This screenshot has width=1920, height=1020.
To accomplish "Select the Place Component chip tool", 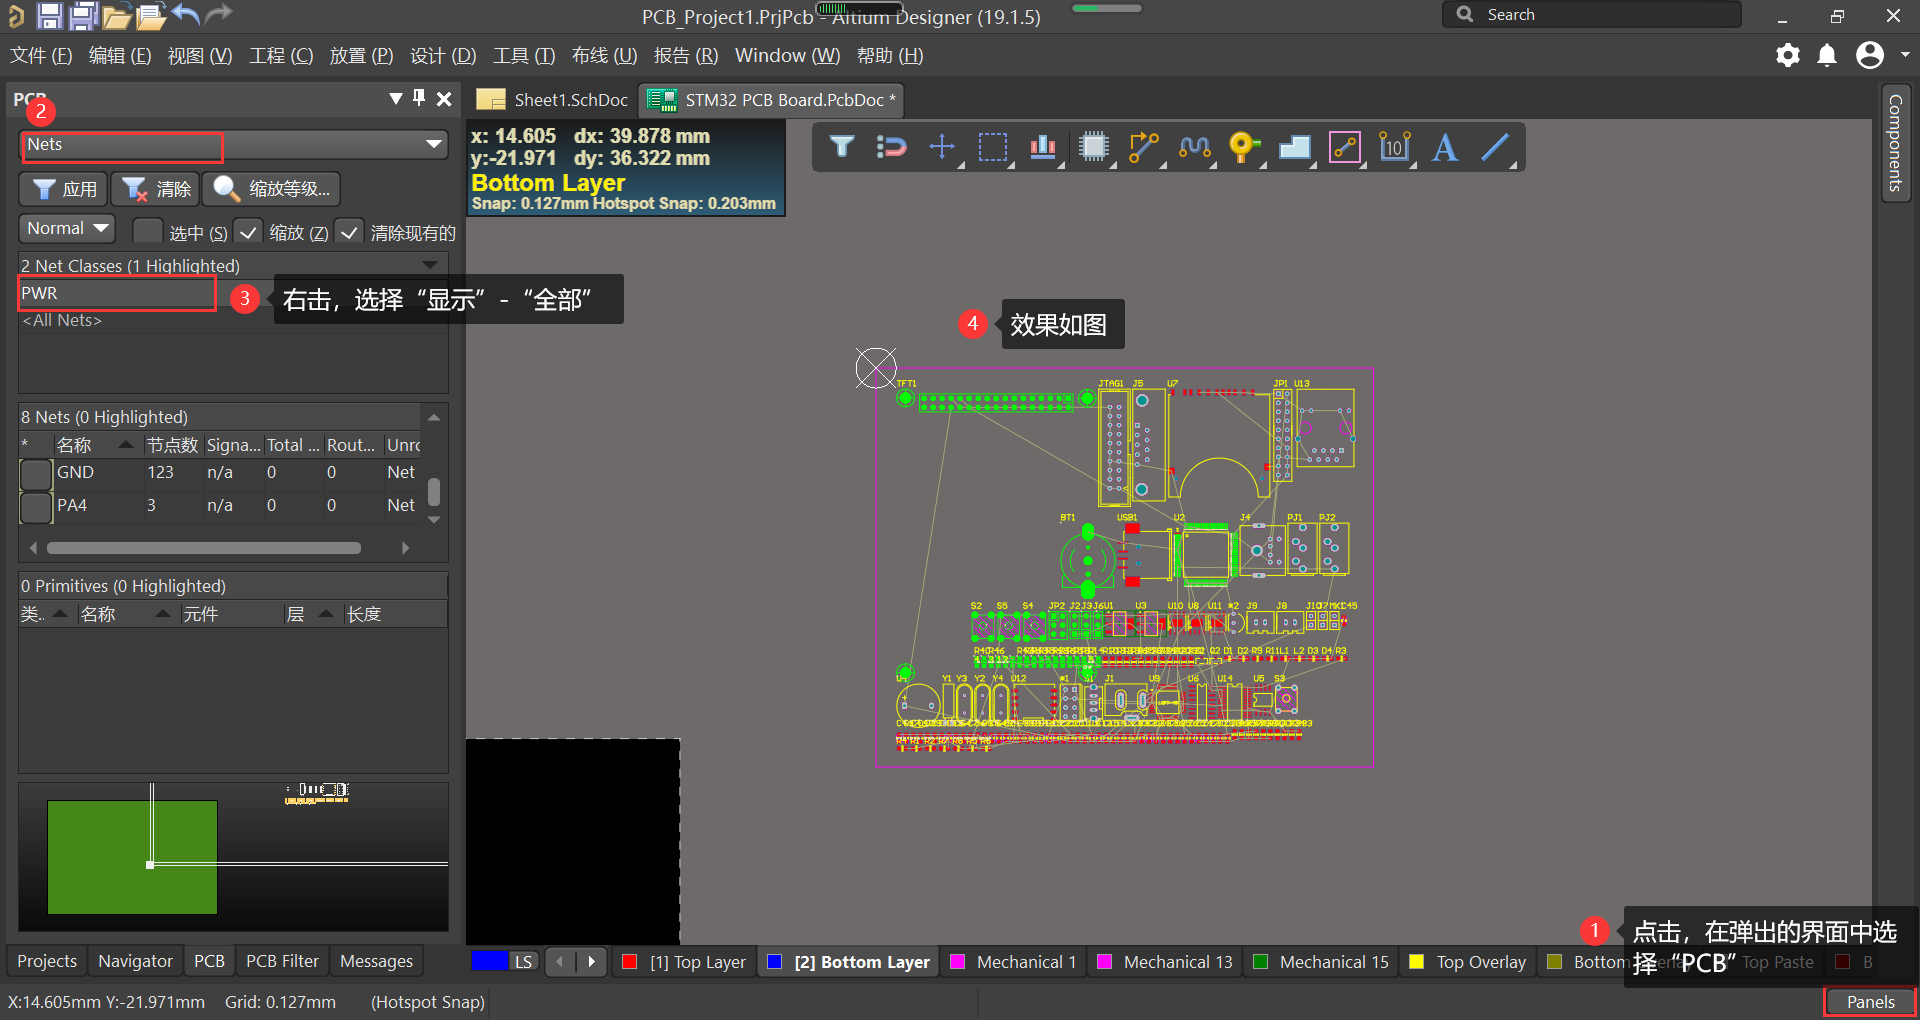I will coord(1094,147).
